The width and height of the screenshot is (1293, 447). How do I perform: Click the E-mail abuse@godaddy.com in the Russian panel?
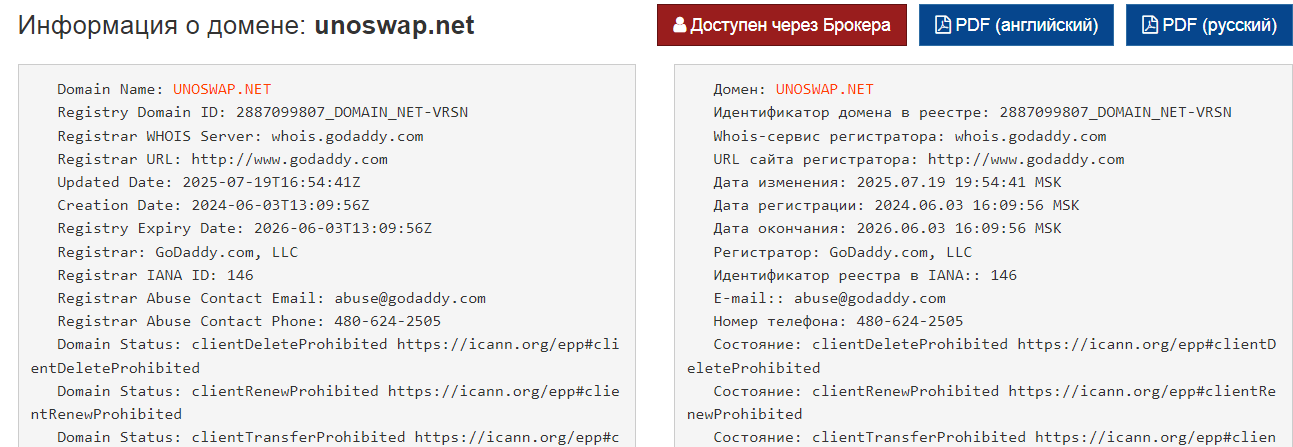tap(870, 298)
